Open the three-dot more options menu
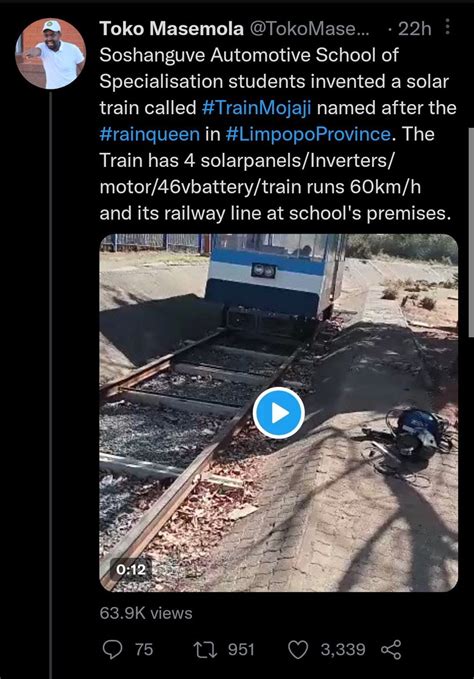This screenshot has width=474, height=679. [448, 27]
